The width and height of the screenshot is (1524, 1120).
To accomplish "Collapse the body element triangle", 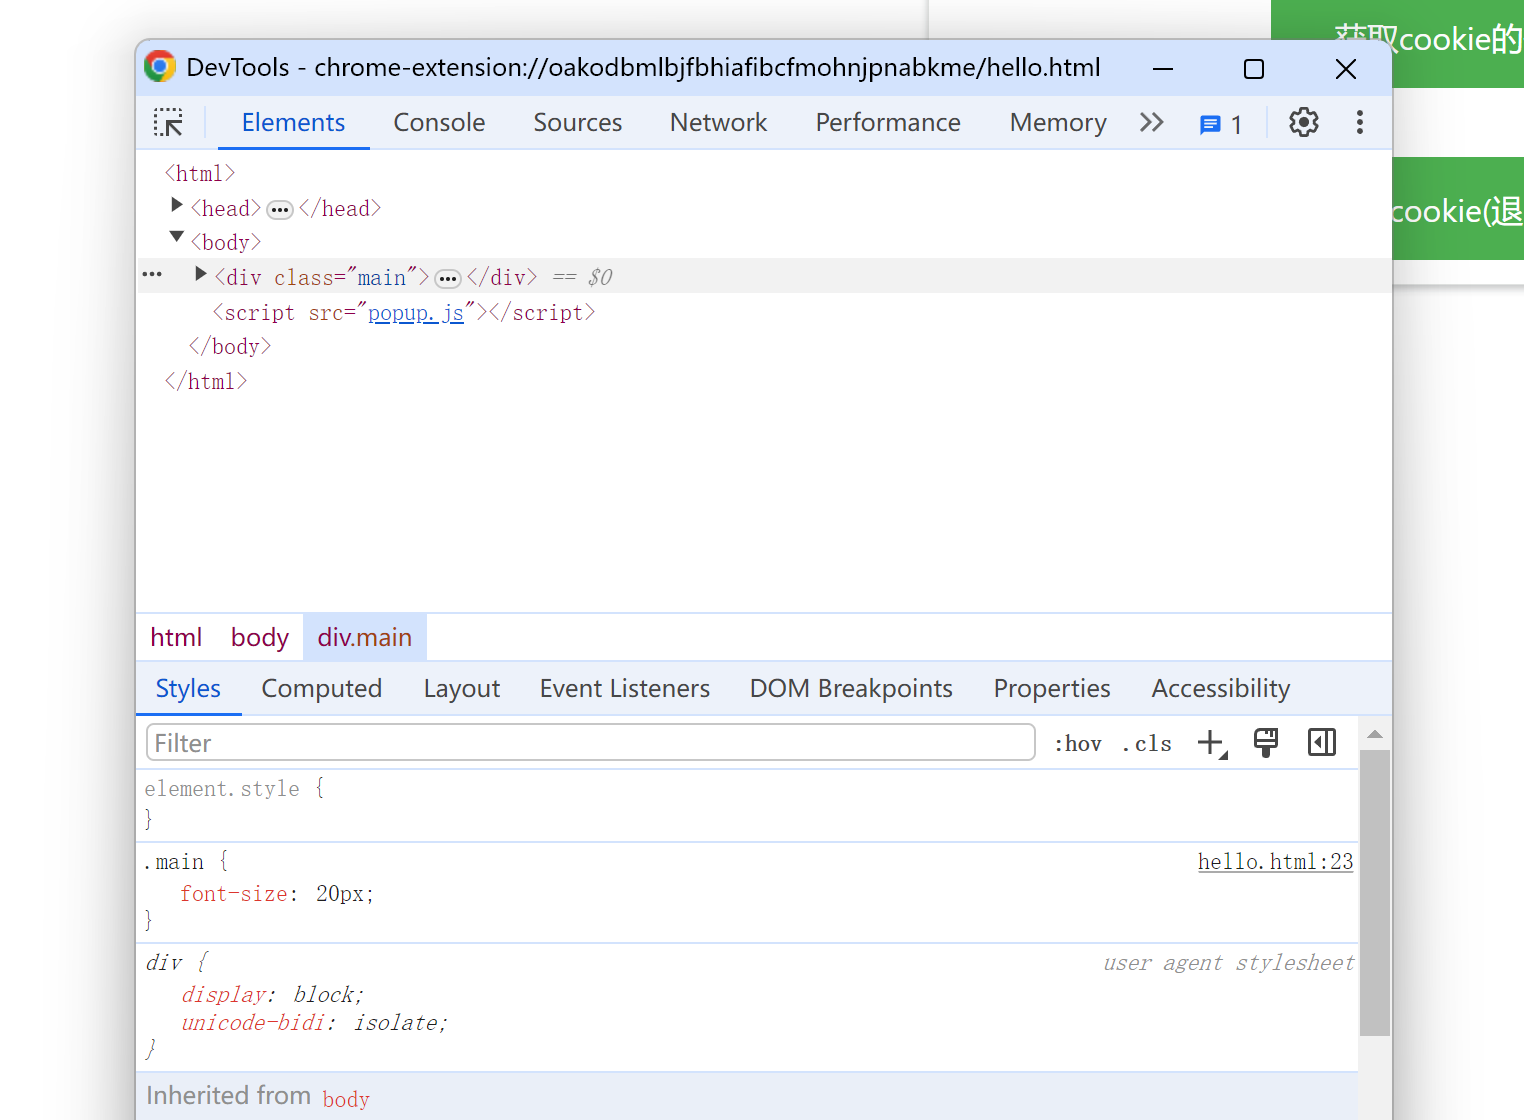I will tap(177, 238).
